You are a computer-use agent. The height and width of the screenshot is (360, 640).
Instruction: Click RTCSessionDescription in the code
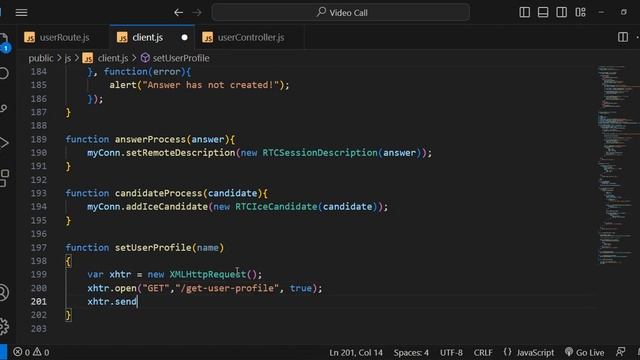click(x=320, y=153)
